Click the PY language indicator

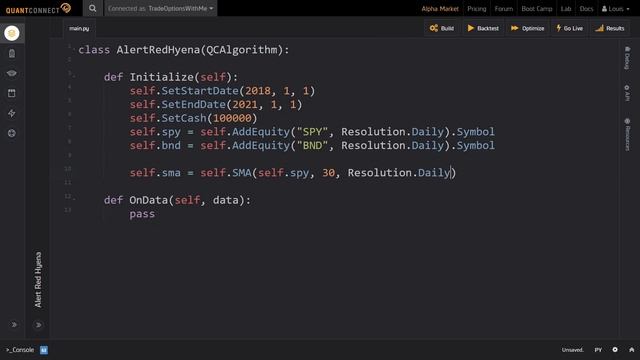click(598, 350)
